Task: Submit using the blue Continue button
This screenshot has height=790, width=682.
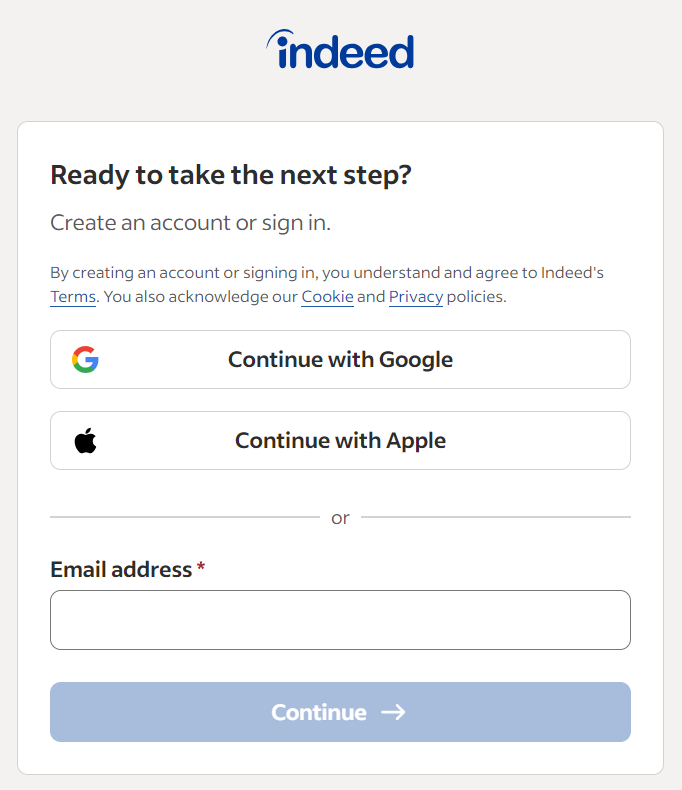Action: [x=340, y=712]
